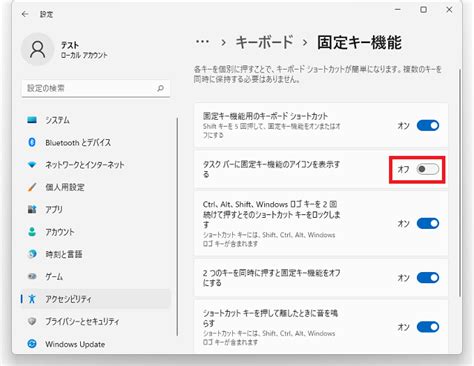Open ネットワークとインターネット category
Screen dimensions: 474x366
[x=96, y=165]
